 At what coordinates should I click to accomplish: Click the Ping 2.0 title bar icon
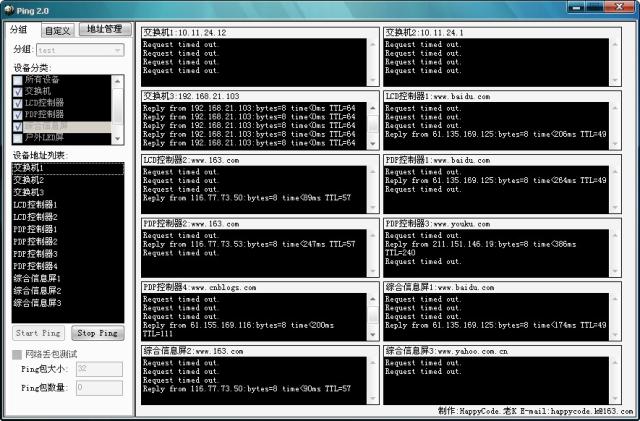tap(9, 10)
